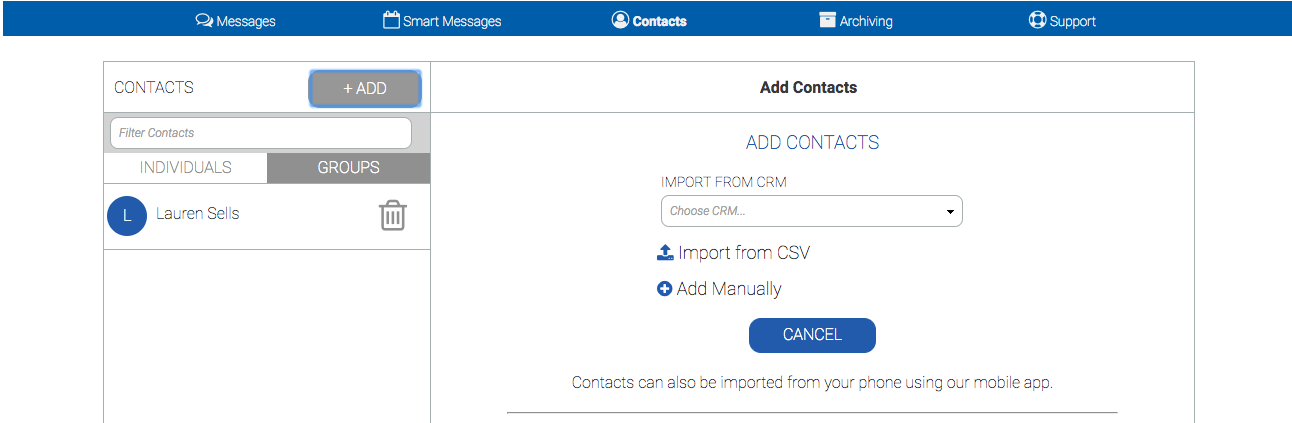Click the Contacts person icon

[x=620, y=20]
